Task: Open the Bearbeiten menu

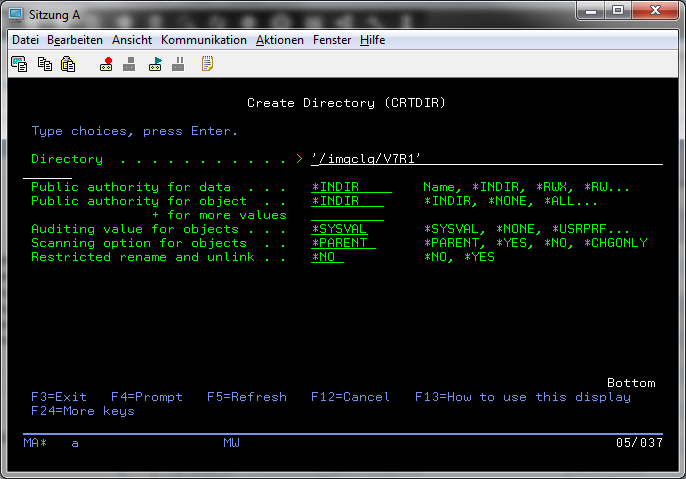Action: tap(75, 40)
